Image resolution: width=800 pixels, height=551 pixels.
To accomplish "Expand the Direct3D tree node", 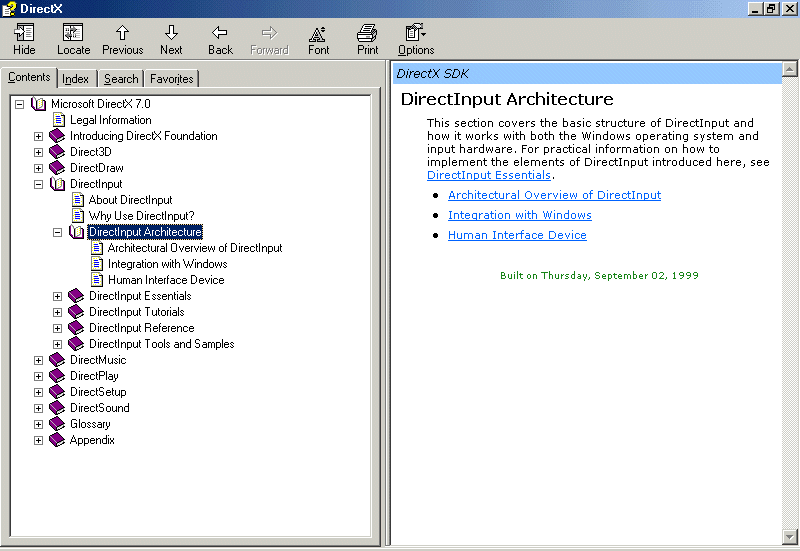I will [x=38, y=152].
